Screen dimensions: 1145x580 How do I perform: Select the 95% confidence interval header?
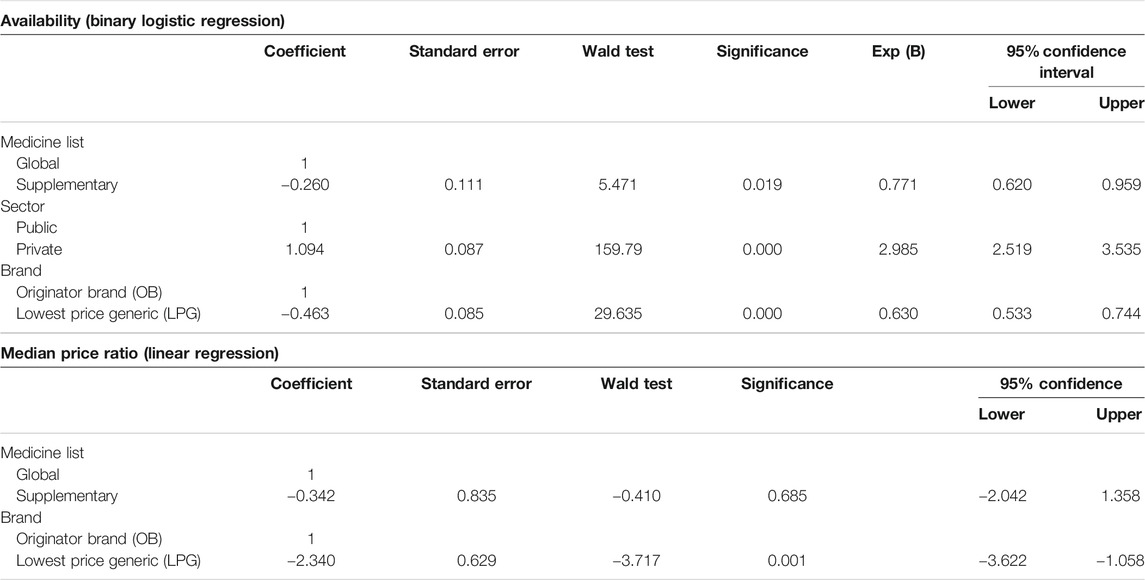click(1065, 61)
